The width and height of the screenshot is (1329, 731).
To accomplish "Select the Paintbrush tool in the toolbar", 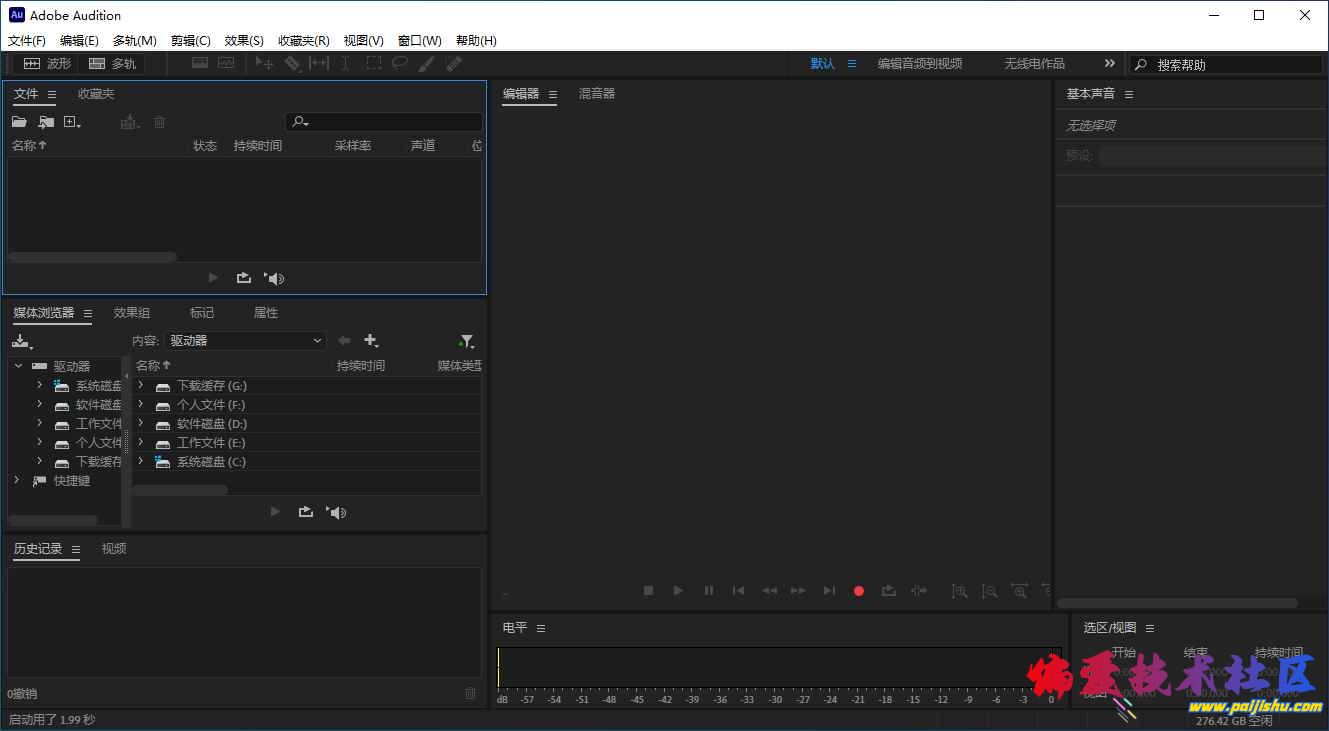I will pyautogui.click(x=426, y=63).
